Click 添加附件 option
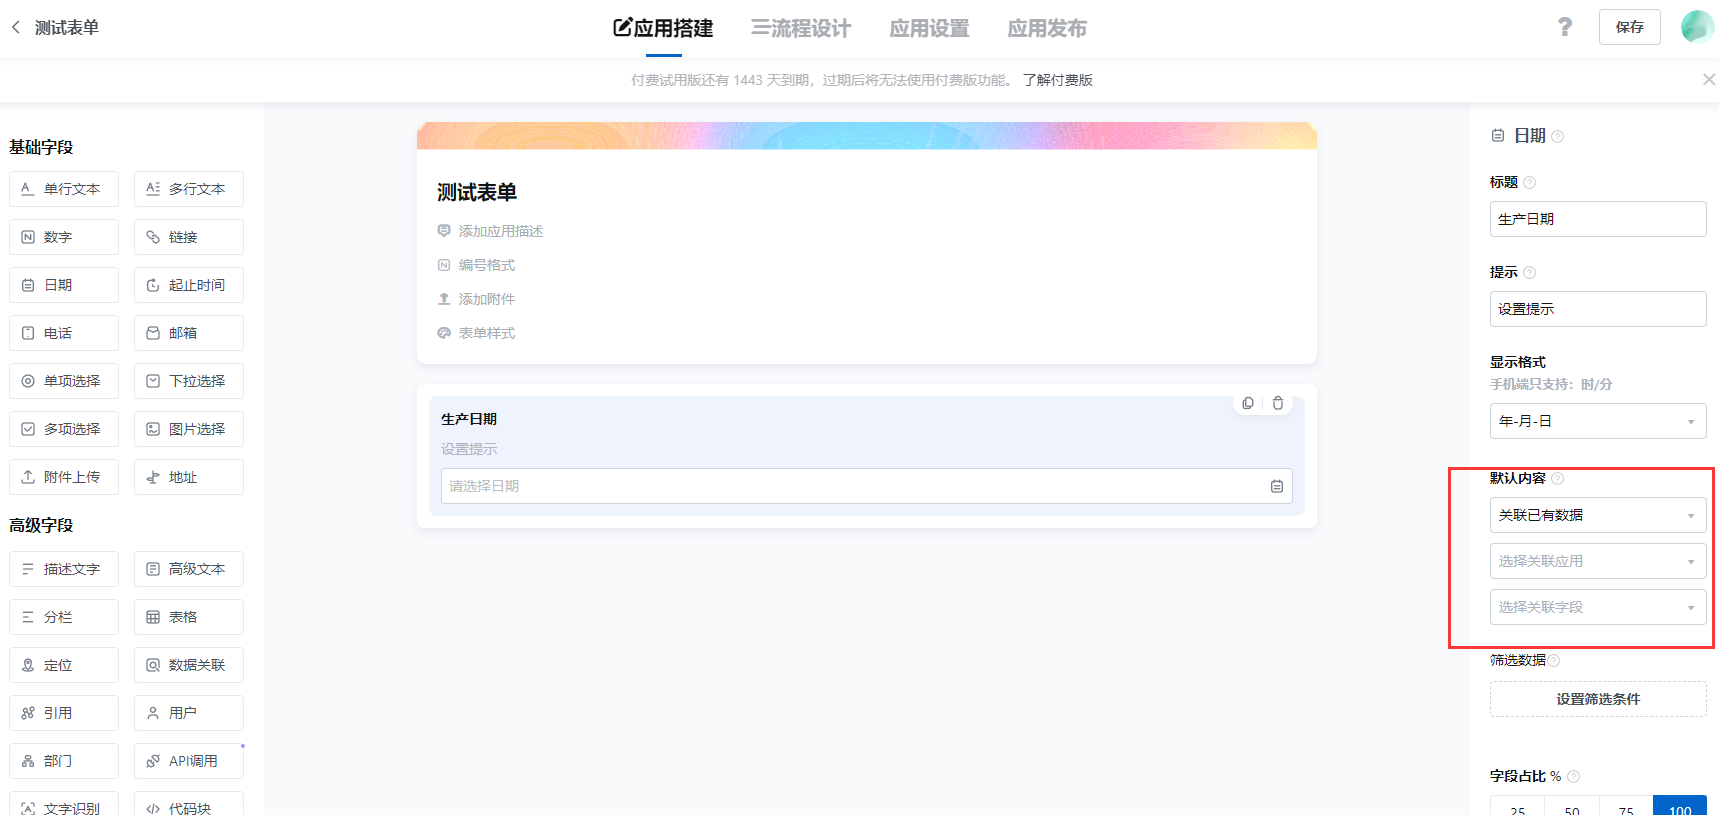This screenshot has width=1719, height=815. point(476,299)
